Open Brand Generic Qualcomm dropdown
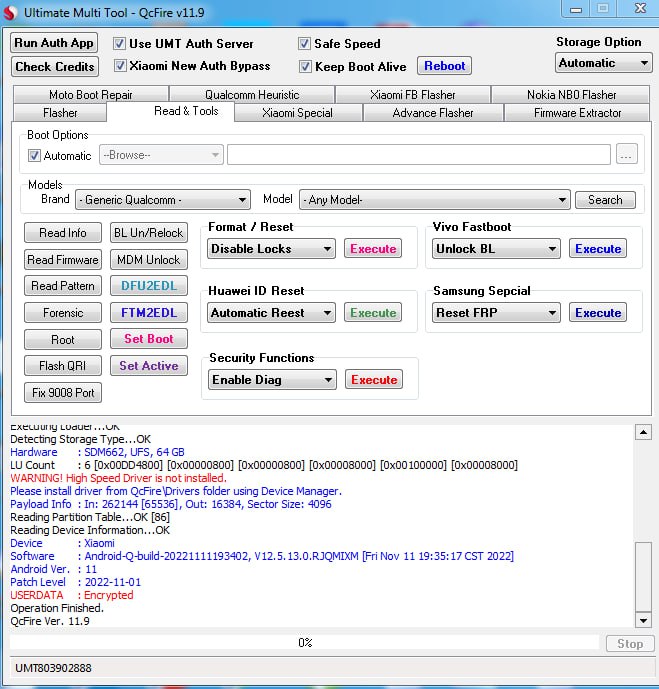 (163, 200)
